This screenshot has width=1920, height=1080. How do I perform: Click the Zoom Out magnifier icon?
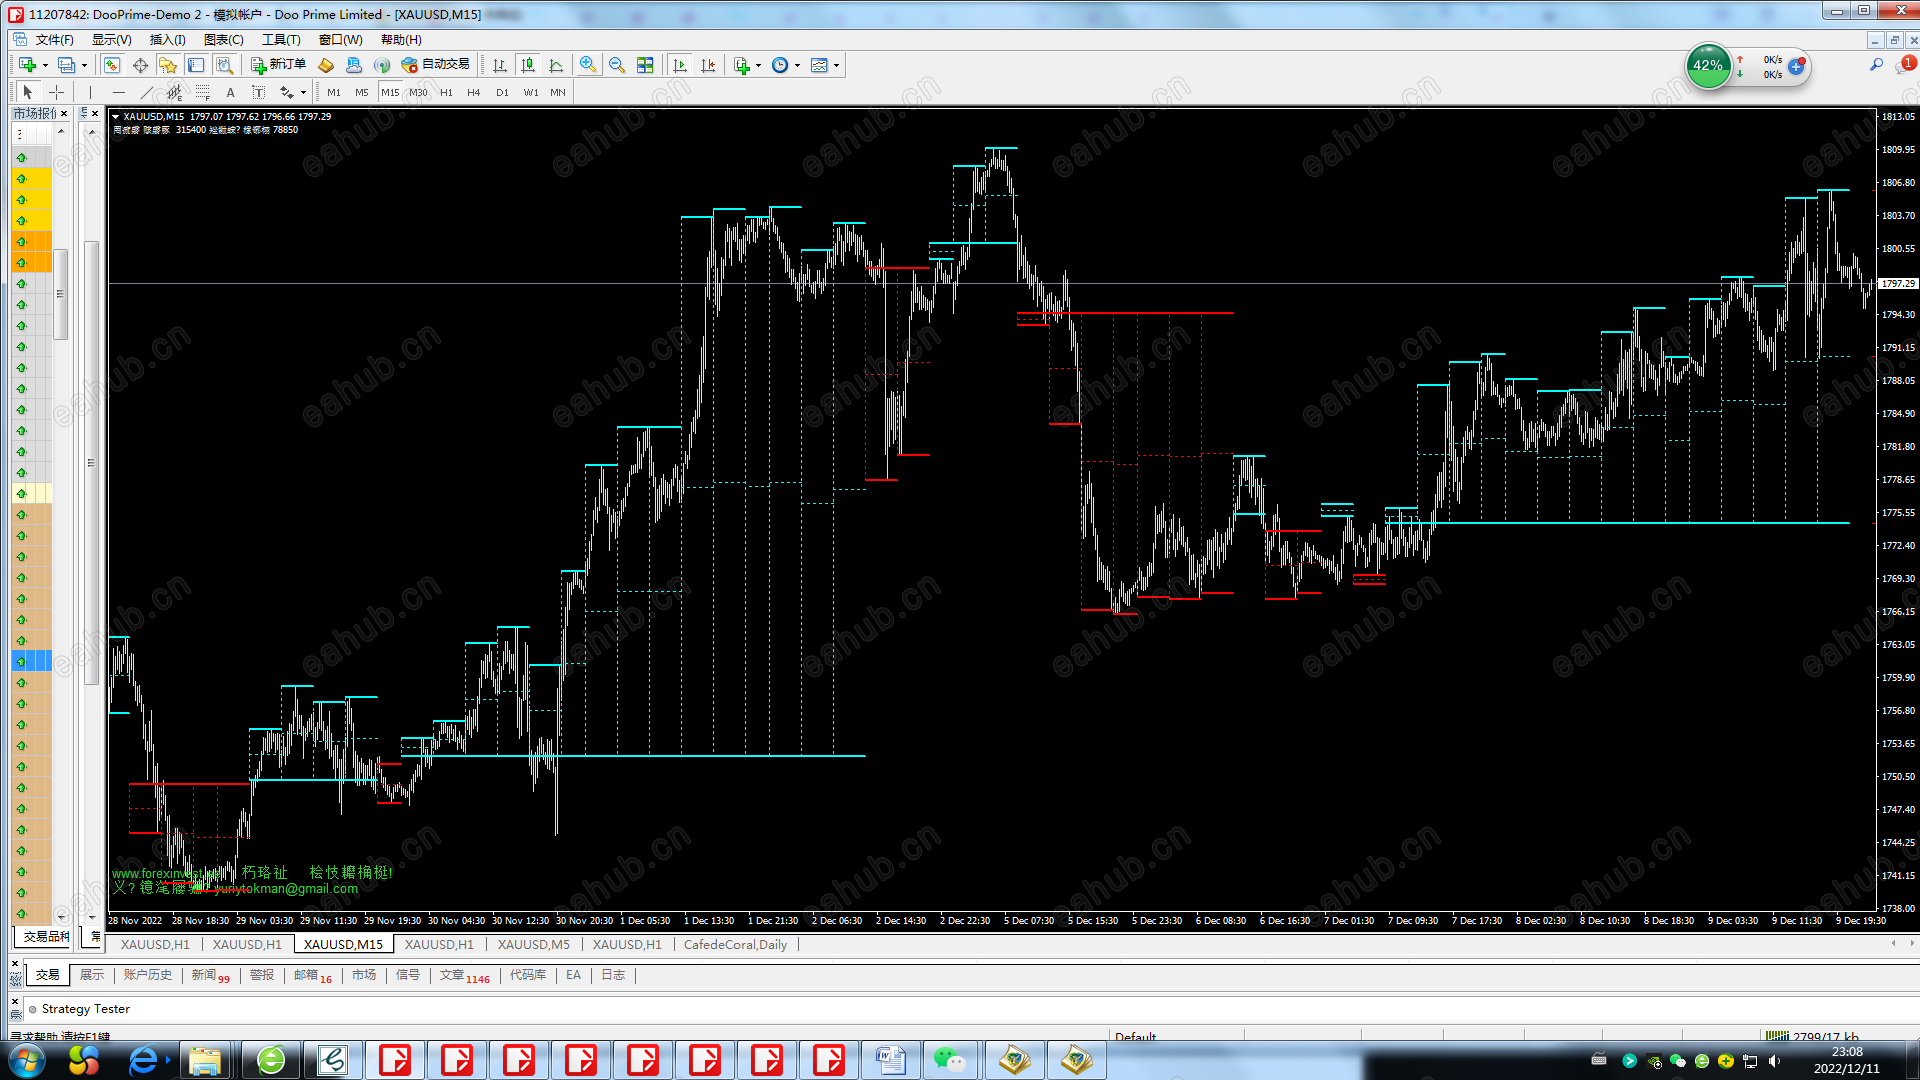coord(617,65)
